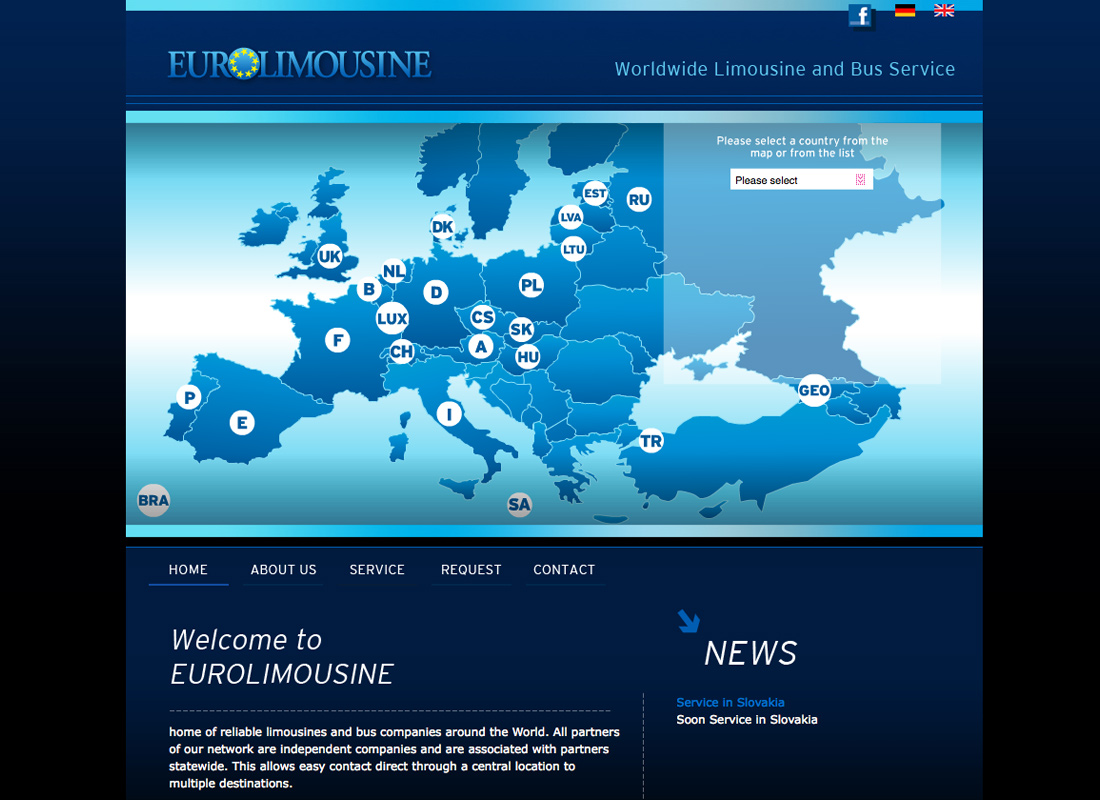
Task: Select the EST marker for Estonia
Action: [595, 193]
